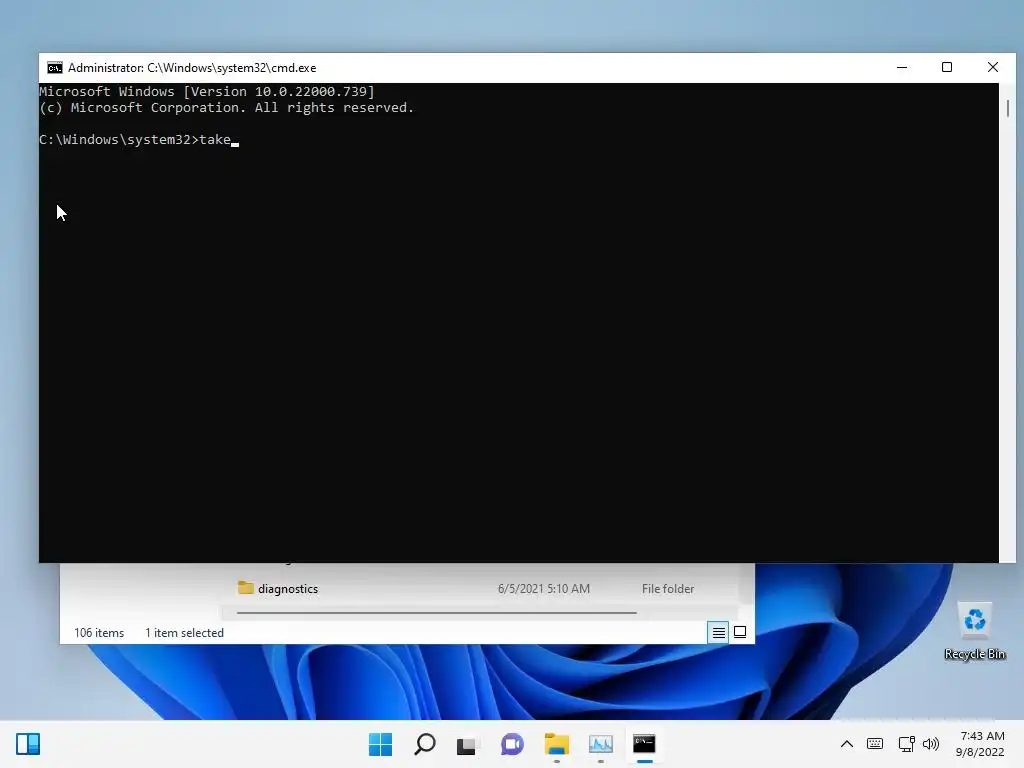Open the touch keyboard tray icon
Screen dimensions: 1024x768
click(874, 744)
